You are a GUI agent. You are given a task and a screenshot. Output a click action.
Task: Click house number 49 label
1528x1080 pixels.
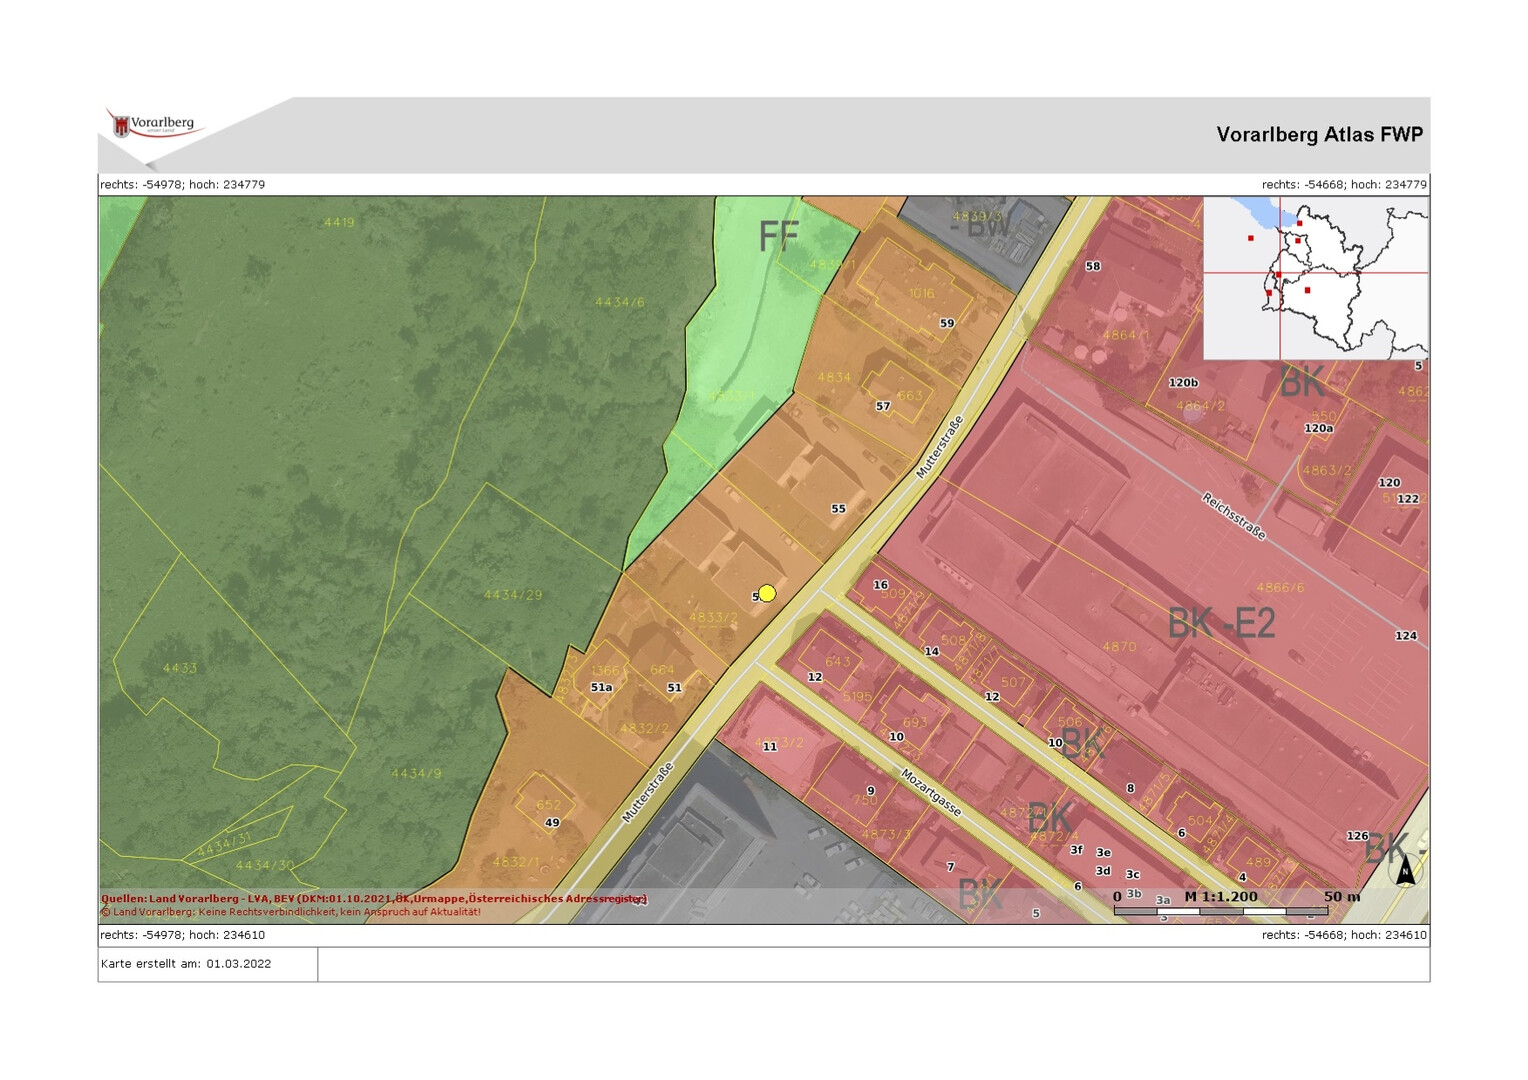click(x=552, y=823)
